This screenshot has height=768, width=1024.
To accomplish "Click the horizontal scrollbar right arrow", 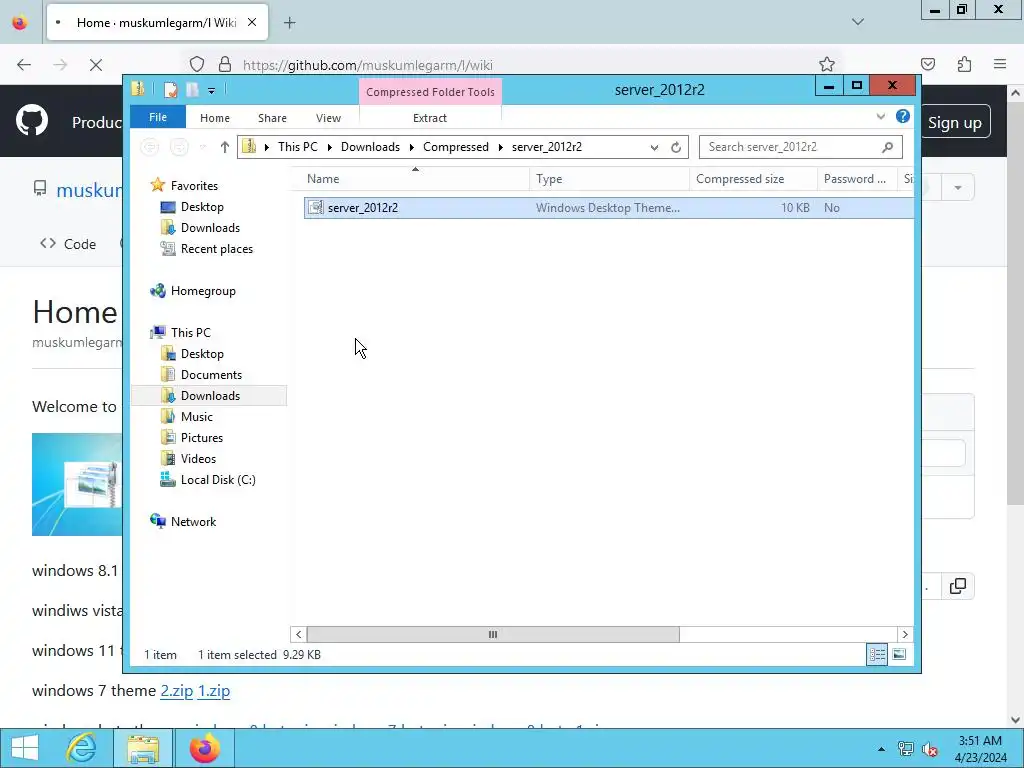I will [904, 634].
